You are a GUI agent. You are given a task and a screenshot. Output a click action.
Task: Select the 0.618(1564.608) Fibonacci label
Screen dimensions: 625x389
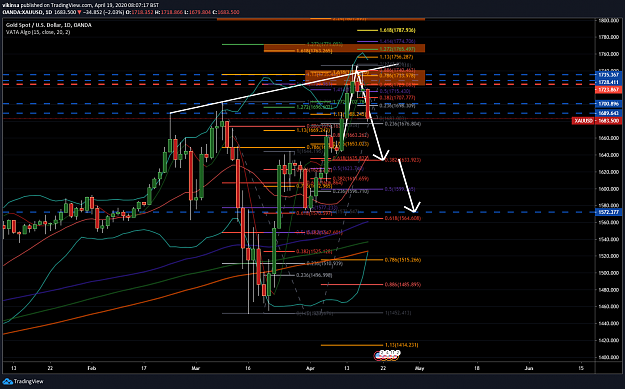403,218
